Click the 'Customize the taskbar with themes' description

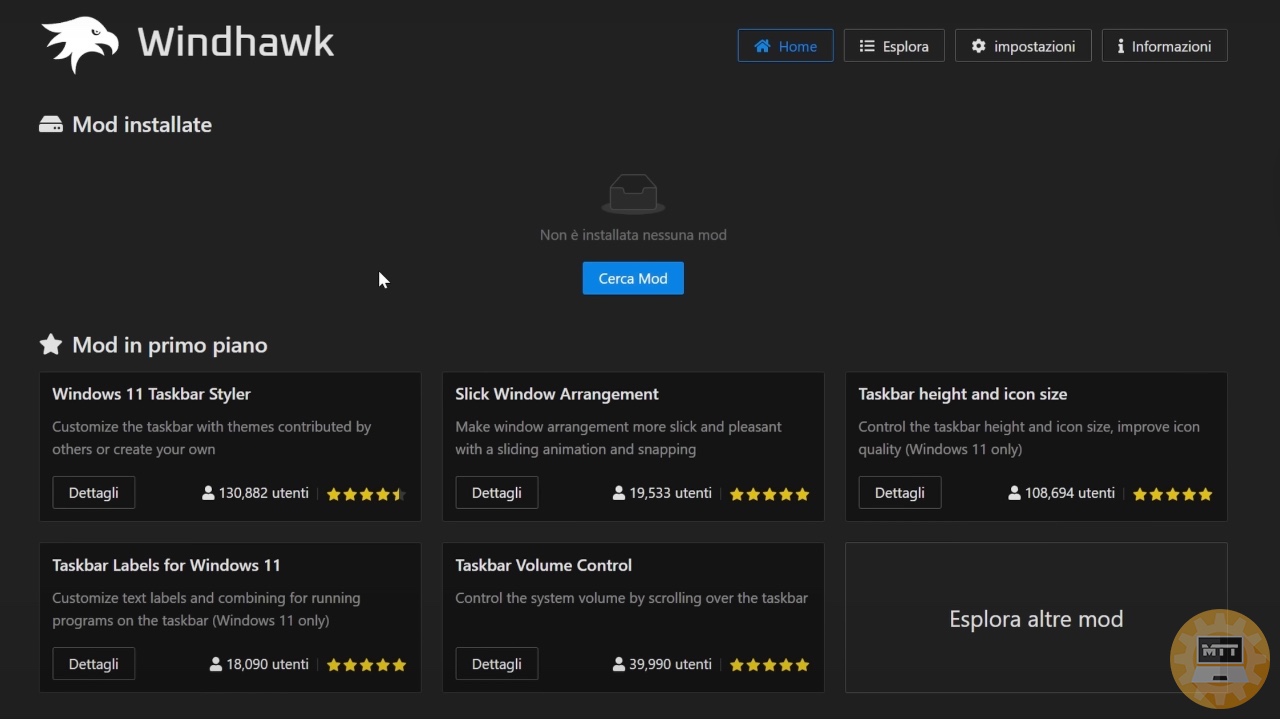[212, 438]
